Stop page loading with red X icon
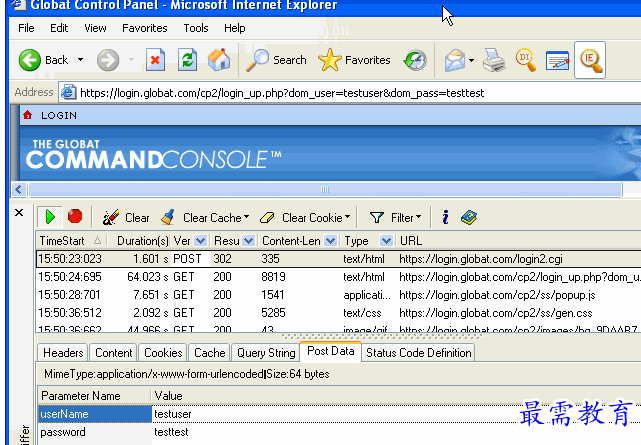Viewport: 641px width, 445px height. click(x=155, y=60)
